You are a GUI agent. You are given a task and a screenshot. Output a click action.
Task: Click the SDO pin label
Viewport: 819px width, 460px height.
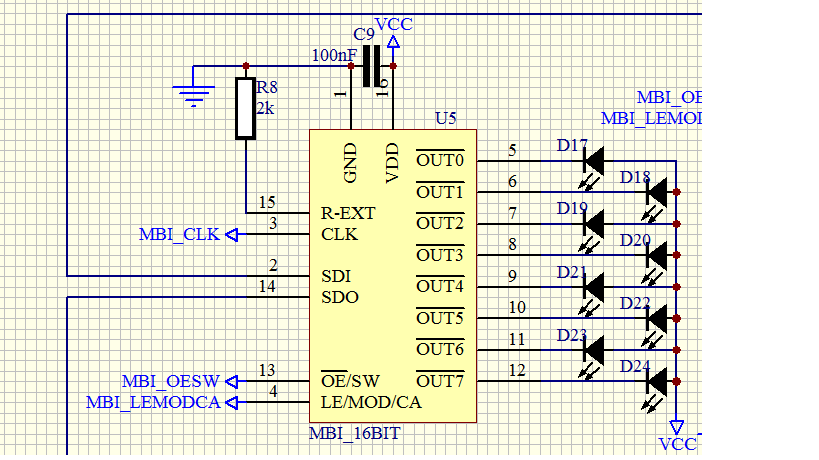tap(340, 297)
